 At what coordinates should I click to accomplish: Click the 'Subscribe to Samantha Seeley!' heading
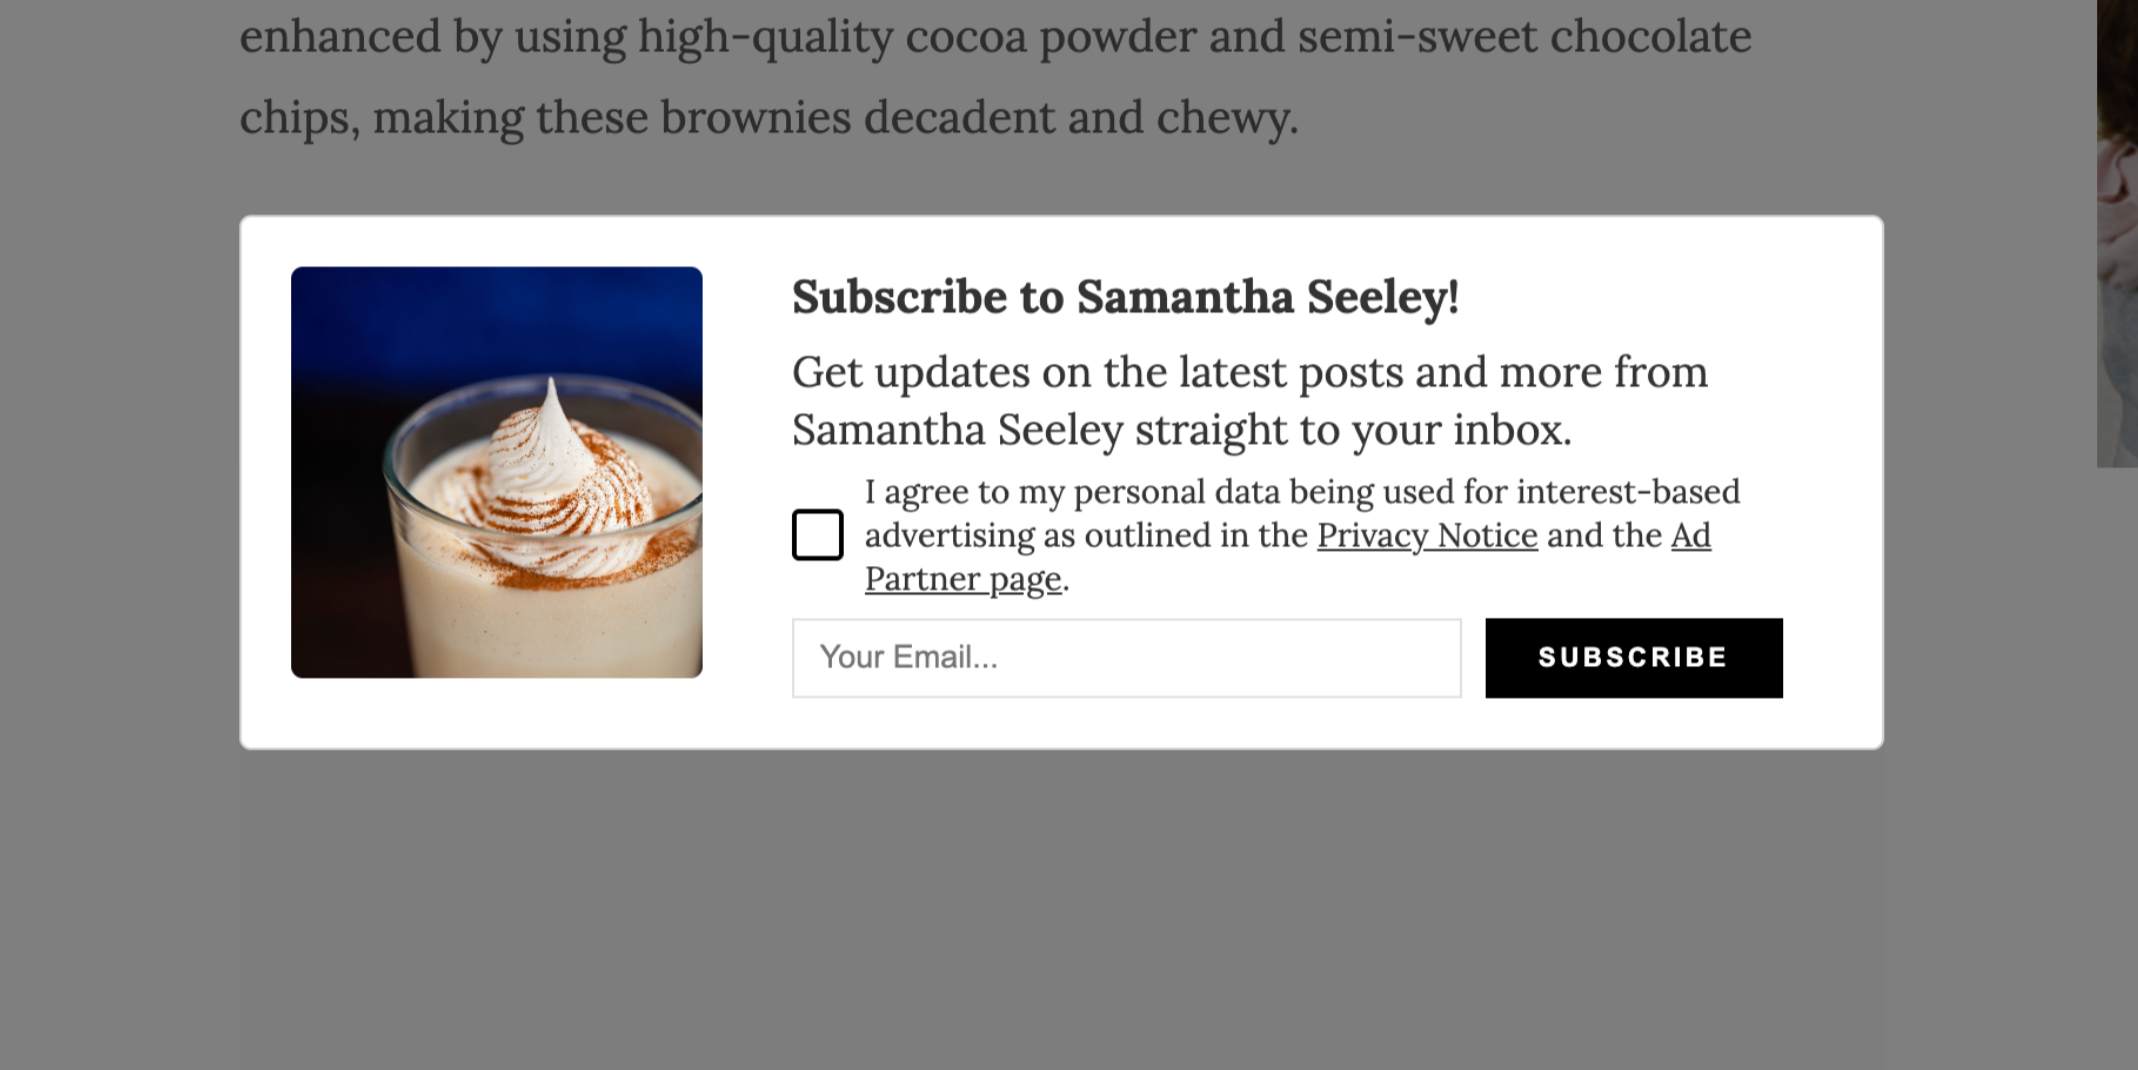click(1125, 297)
